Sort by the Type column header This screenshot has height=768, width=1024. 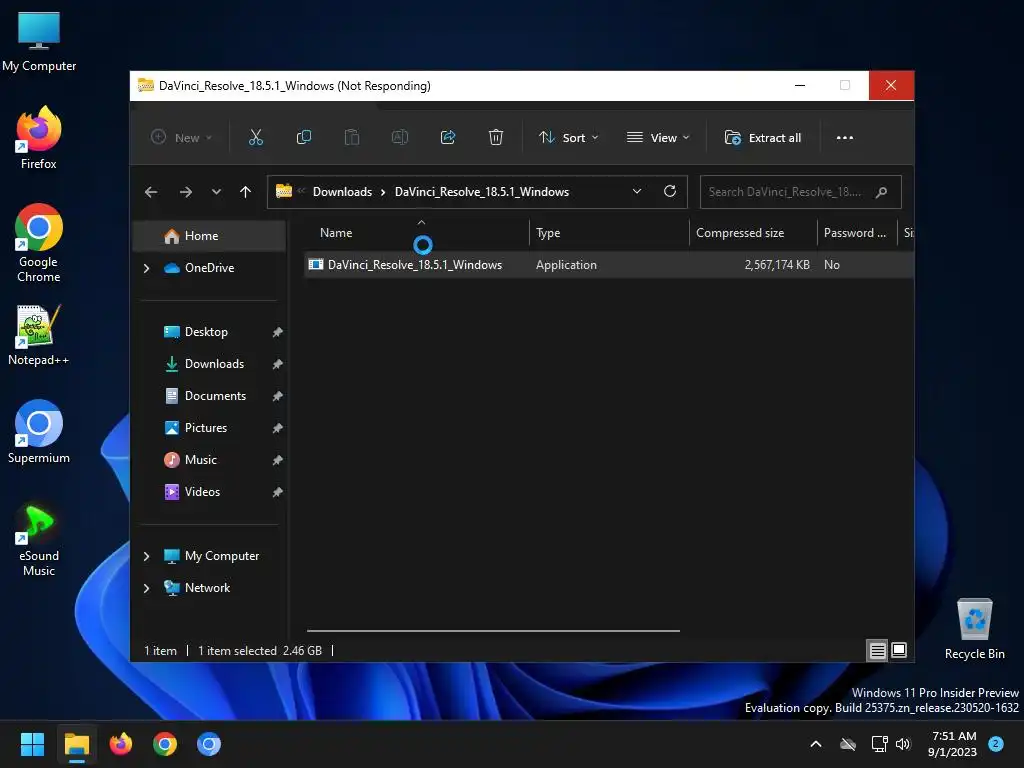point(609,233)
